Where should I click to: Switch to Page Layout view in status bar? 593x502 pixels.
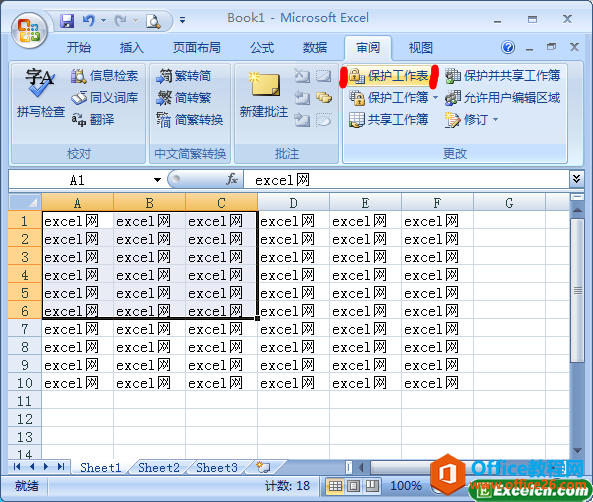354,486
